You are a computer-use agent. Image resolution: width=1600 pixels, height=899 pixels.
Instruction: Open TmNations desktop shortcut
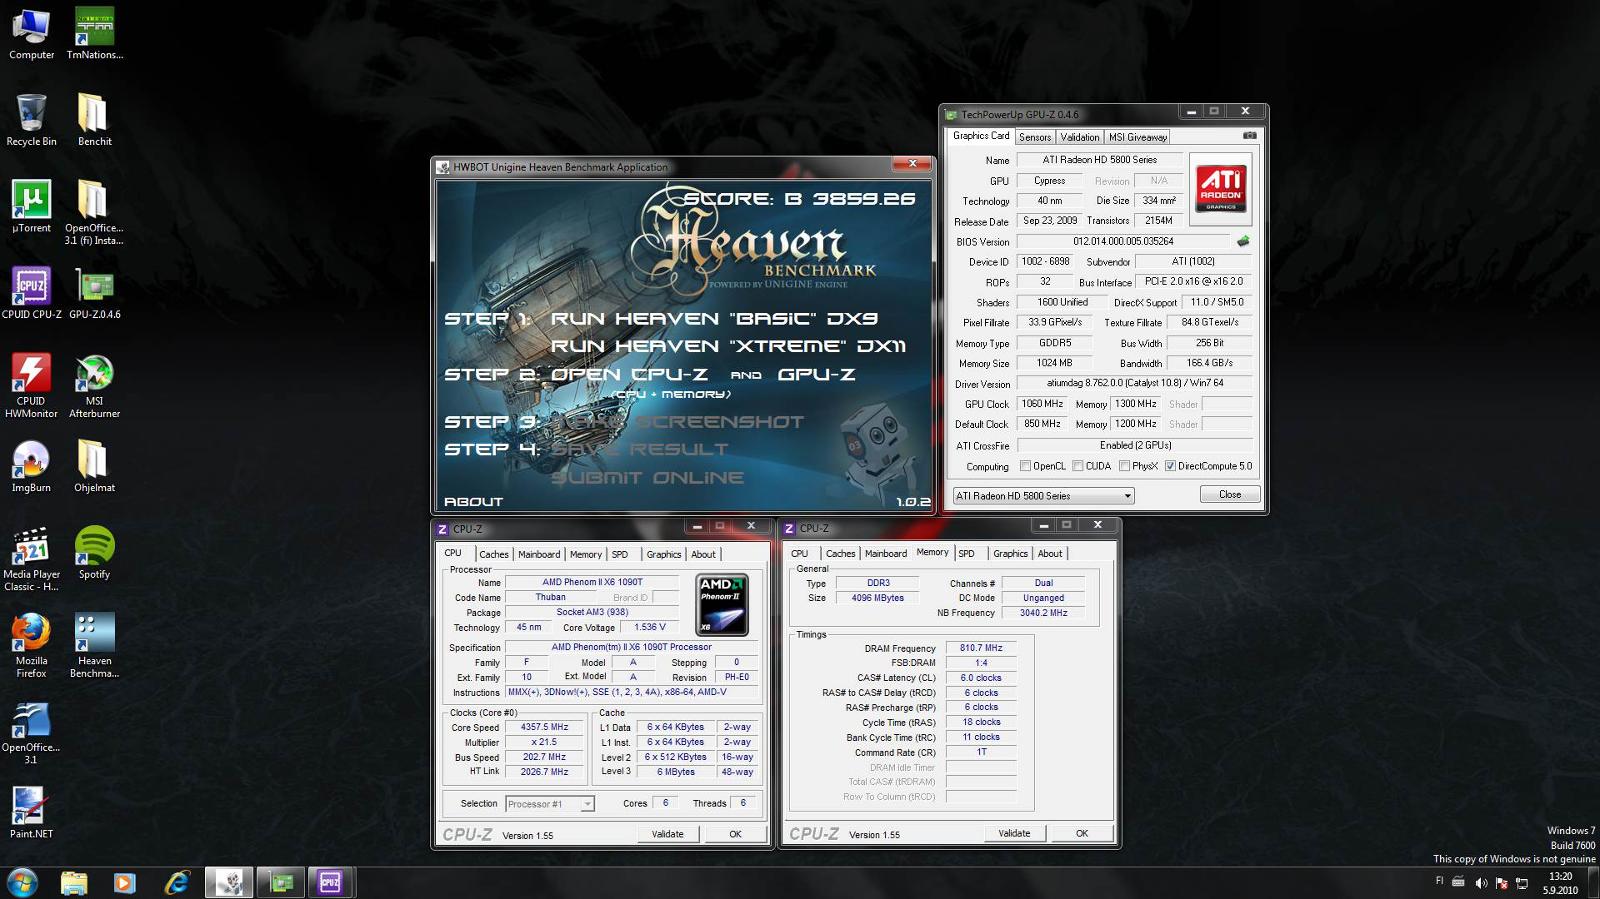point(95,34)
